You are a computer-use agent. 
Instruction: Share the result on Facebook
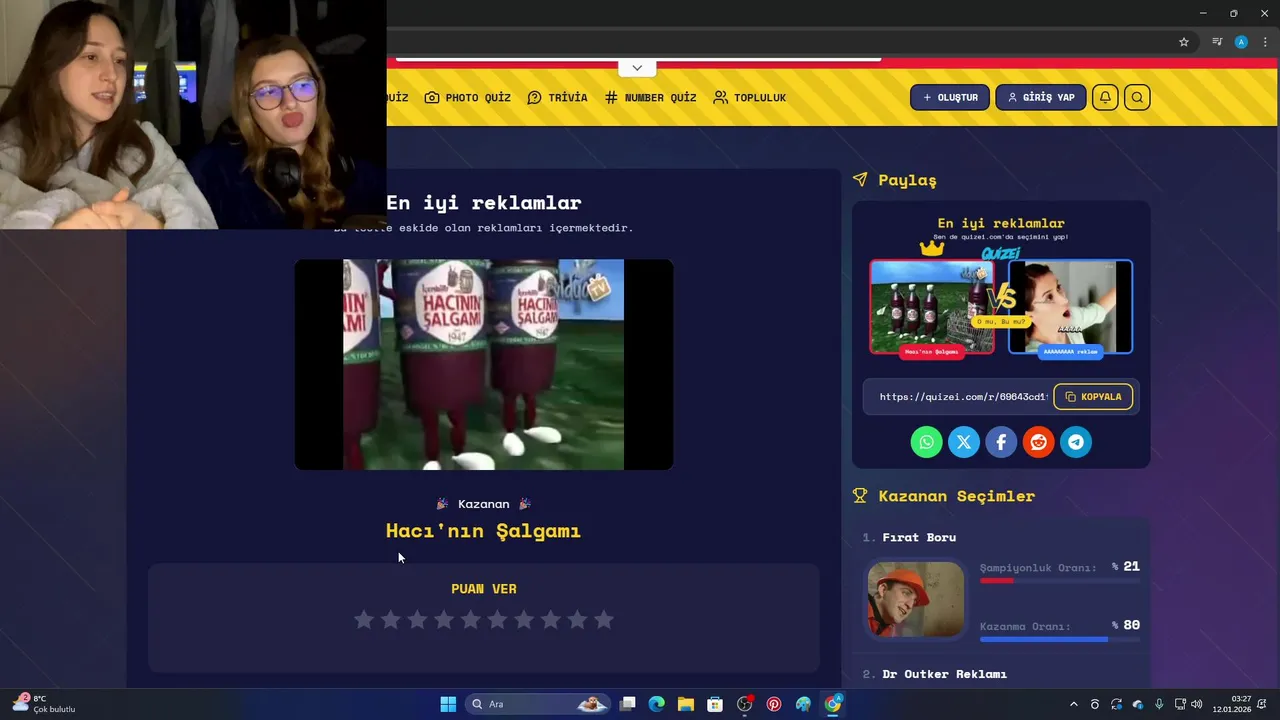(1001, 442)
